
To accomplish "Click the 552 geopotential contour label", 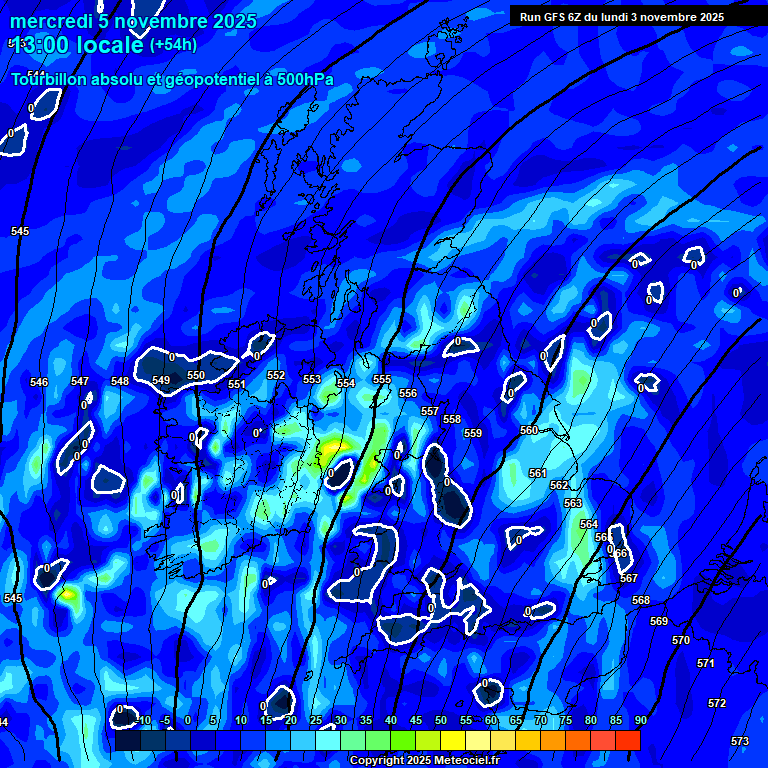I will click(x=276, y=376).
